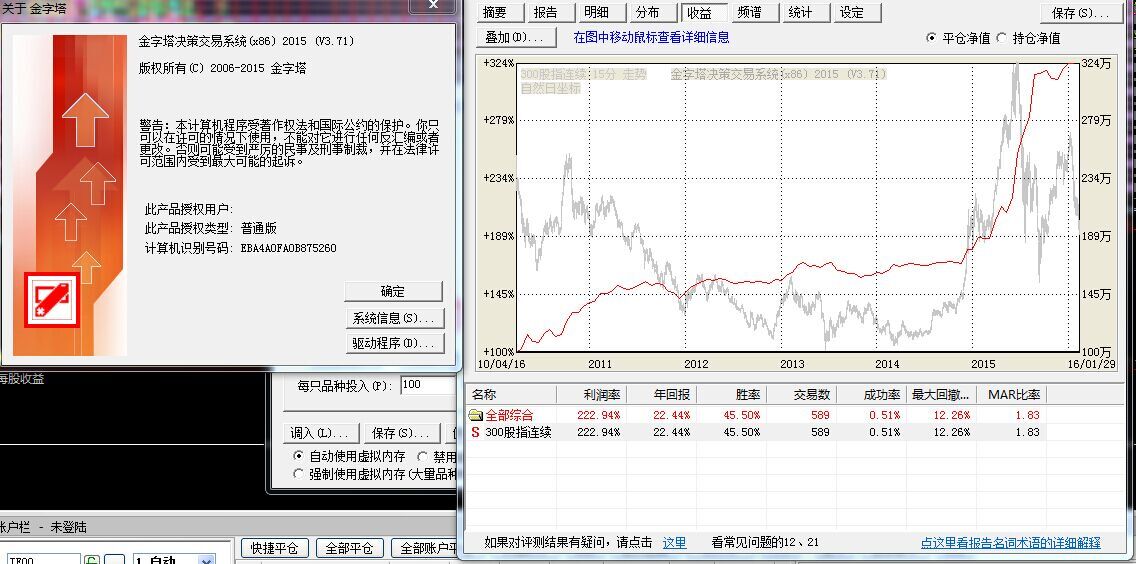The width and height of the screenshot is (1136, 564).
Task: Sort by 胜率 column header
Action: pos(731,395)
